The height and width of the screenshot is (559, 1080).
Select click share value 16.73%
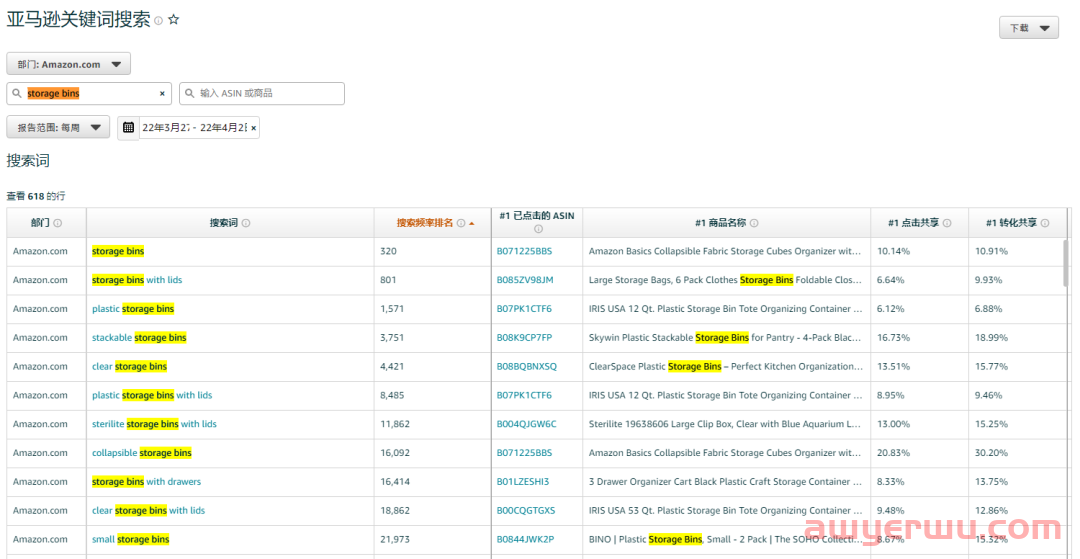pos(893,338)
